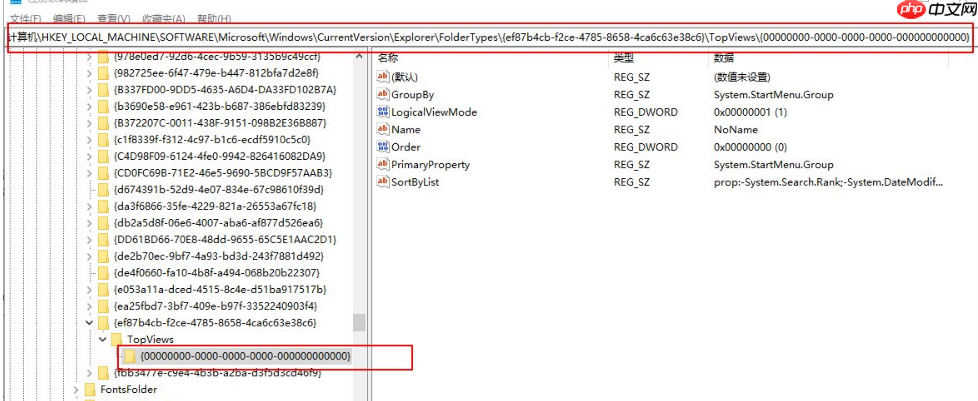Click folder icon of {db2a5d8f-06e6-4007-aba6-af877d526ea6}
978x401 pixels.
coord(104,223)
